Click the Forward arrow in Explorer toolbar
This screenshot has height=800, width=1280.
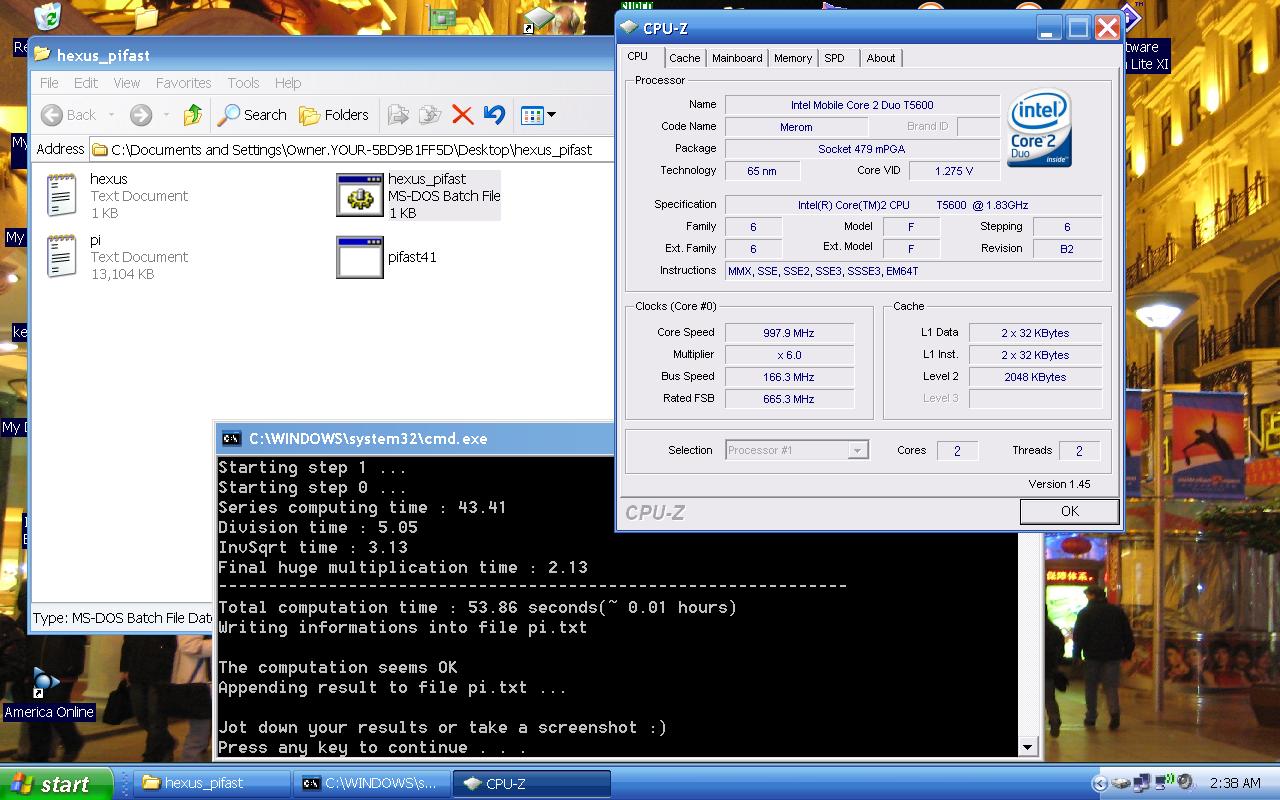point(141,115)
